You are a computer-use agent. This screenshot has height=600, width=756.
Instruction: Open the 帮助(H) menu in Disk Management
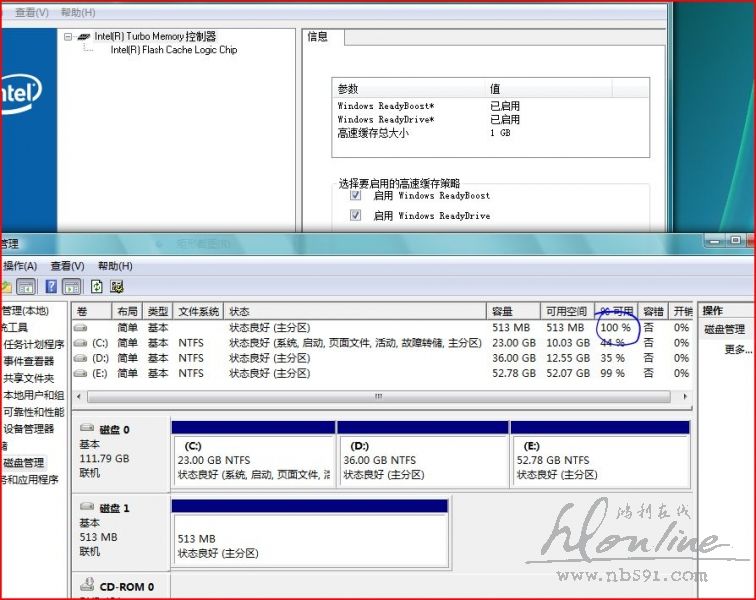point(115,266)
